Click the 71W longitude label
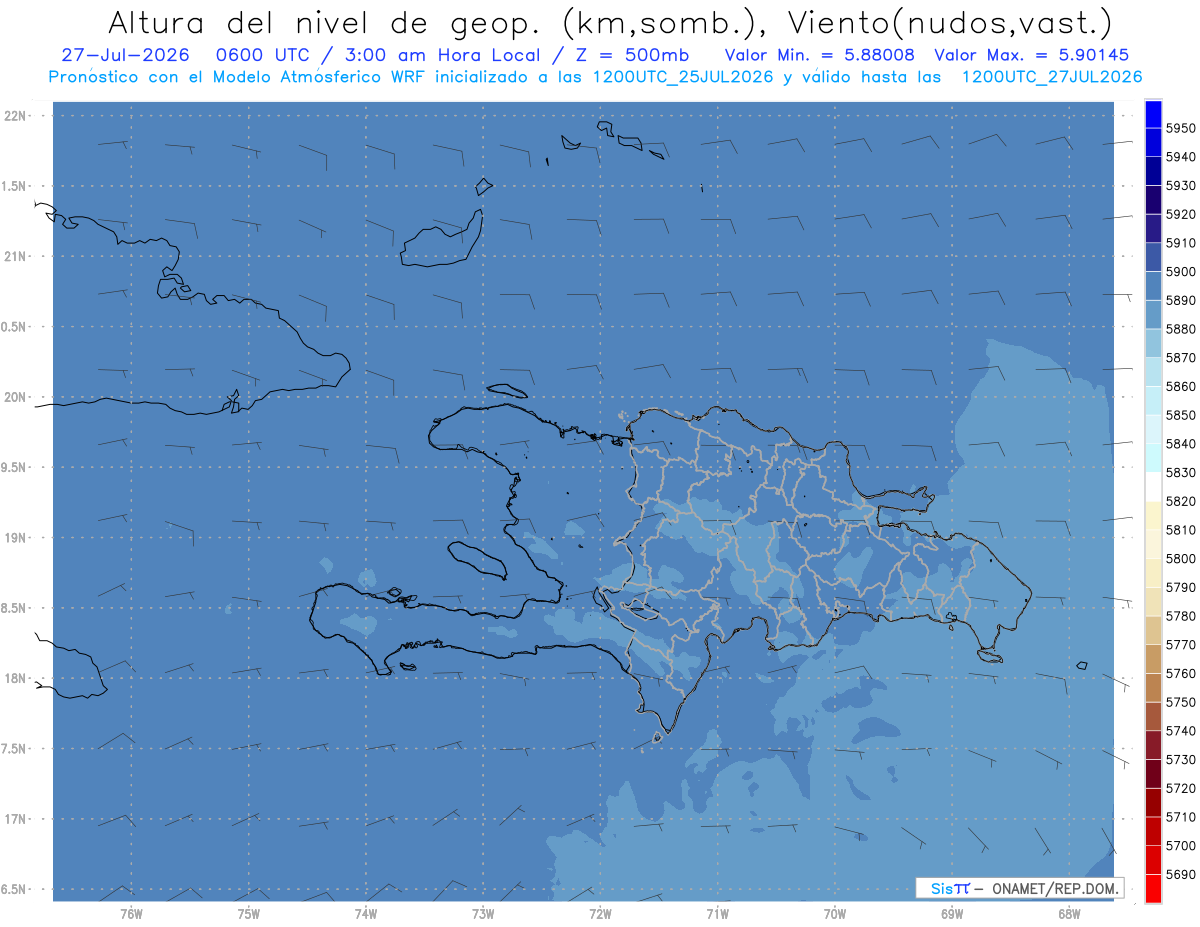This screenshot has height=927, width=1200. click(717, 914)
